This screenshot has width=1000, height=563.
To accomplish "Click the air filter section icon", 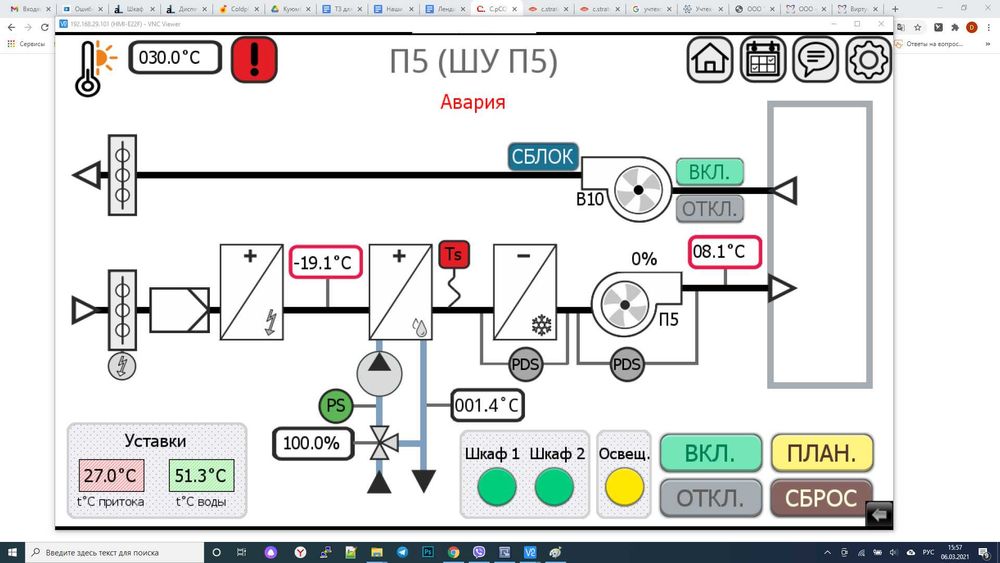I will 179,310.
